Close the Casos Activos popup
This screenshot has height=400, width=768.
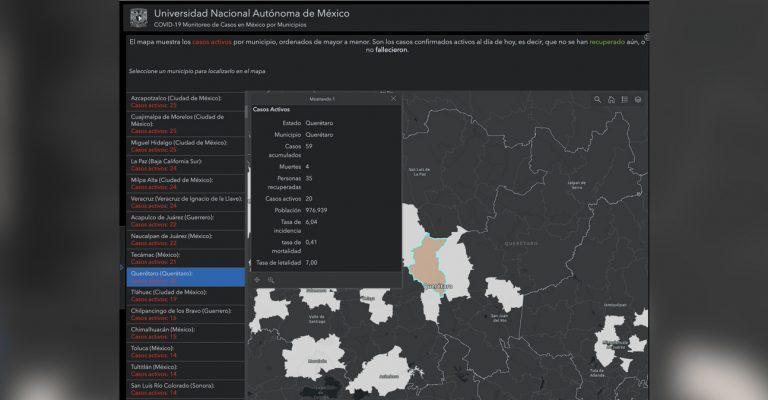[x=393, y=98]
